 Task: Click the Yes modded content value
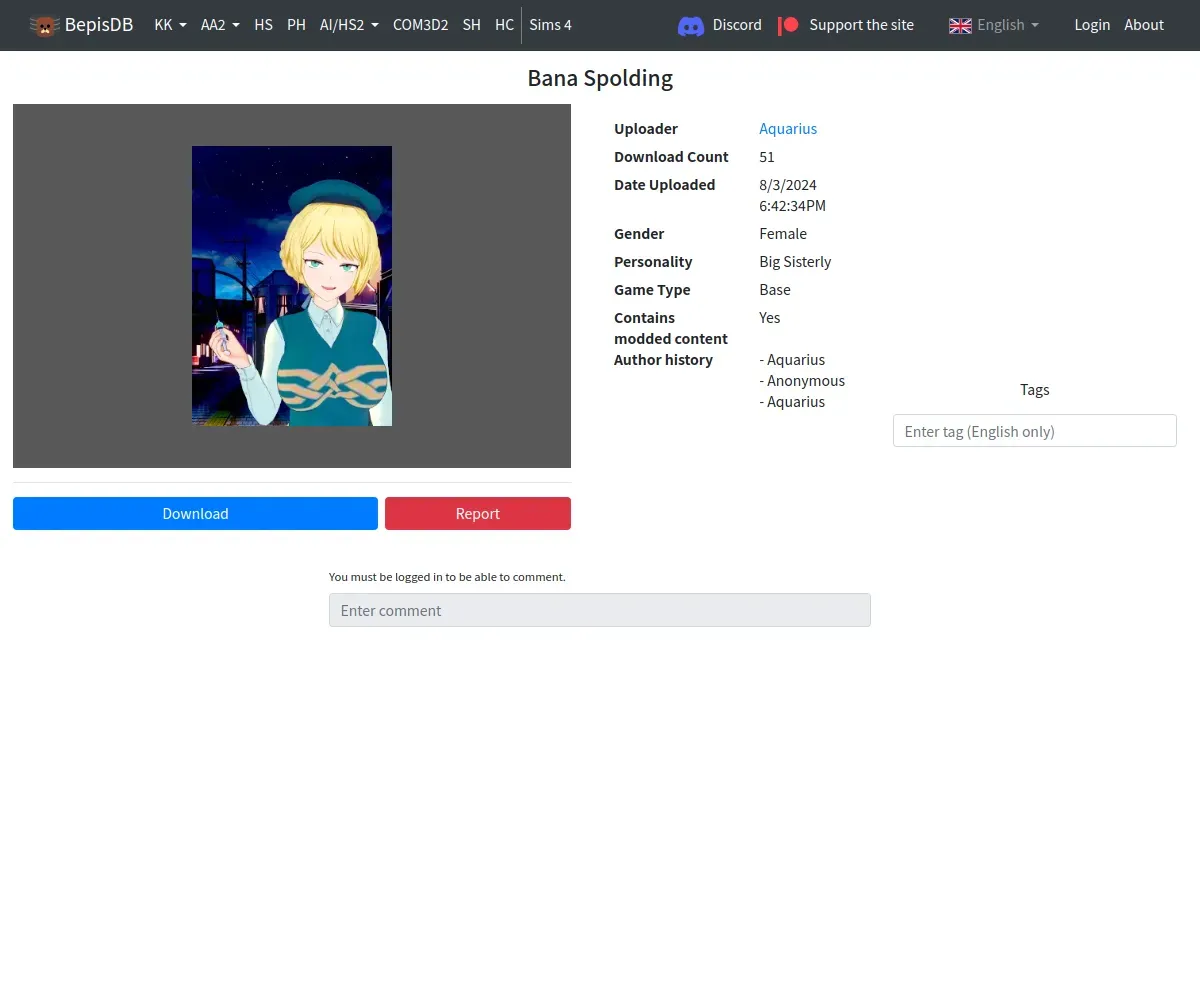tap(770, 317)
